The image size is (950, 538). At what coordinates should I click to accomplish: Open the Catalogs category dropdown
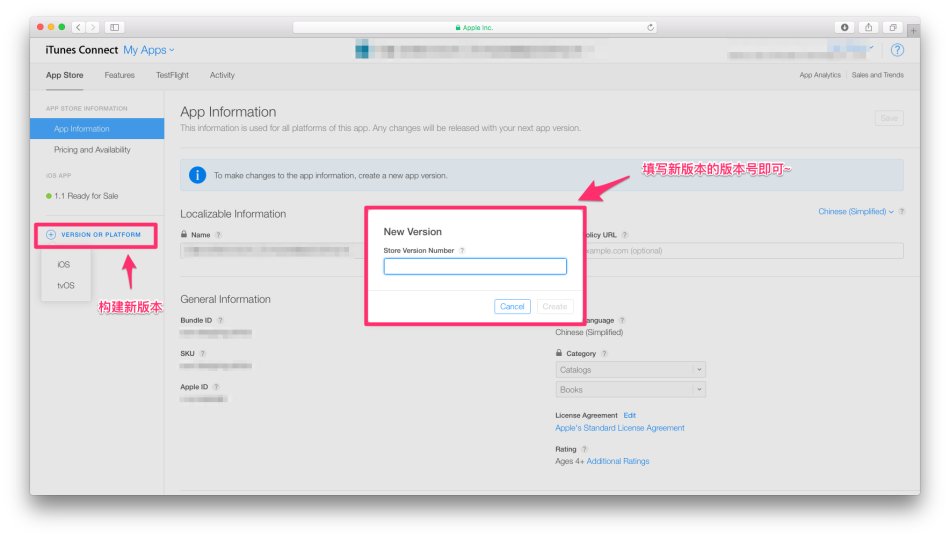(630, 370)
